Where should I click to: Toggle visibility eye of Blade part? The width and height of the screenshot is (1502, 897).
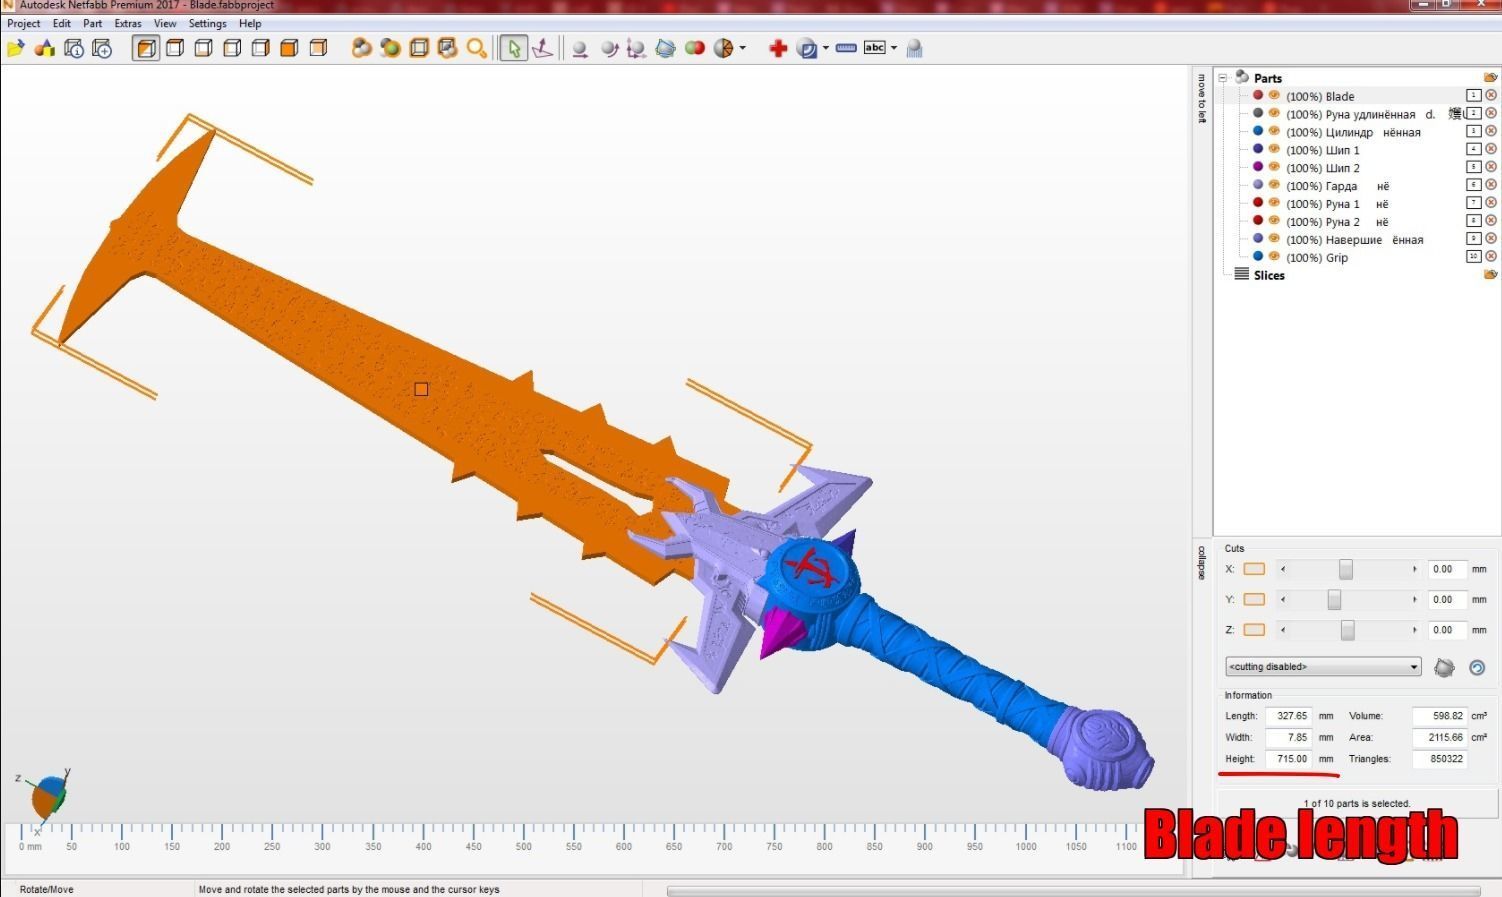[1274, 96]
